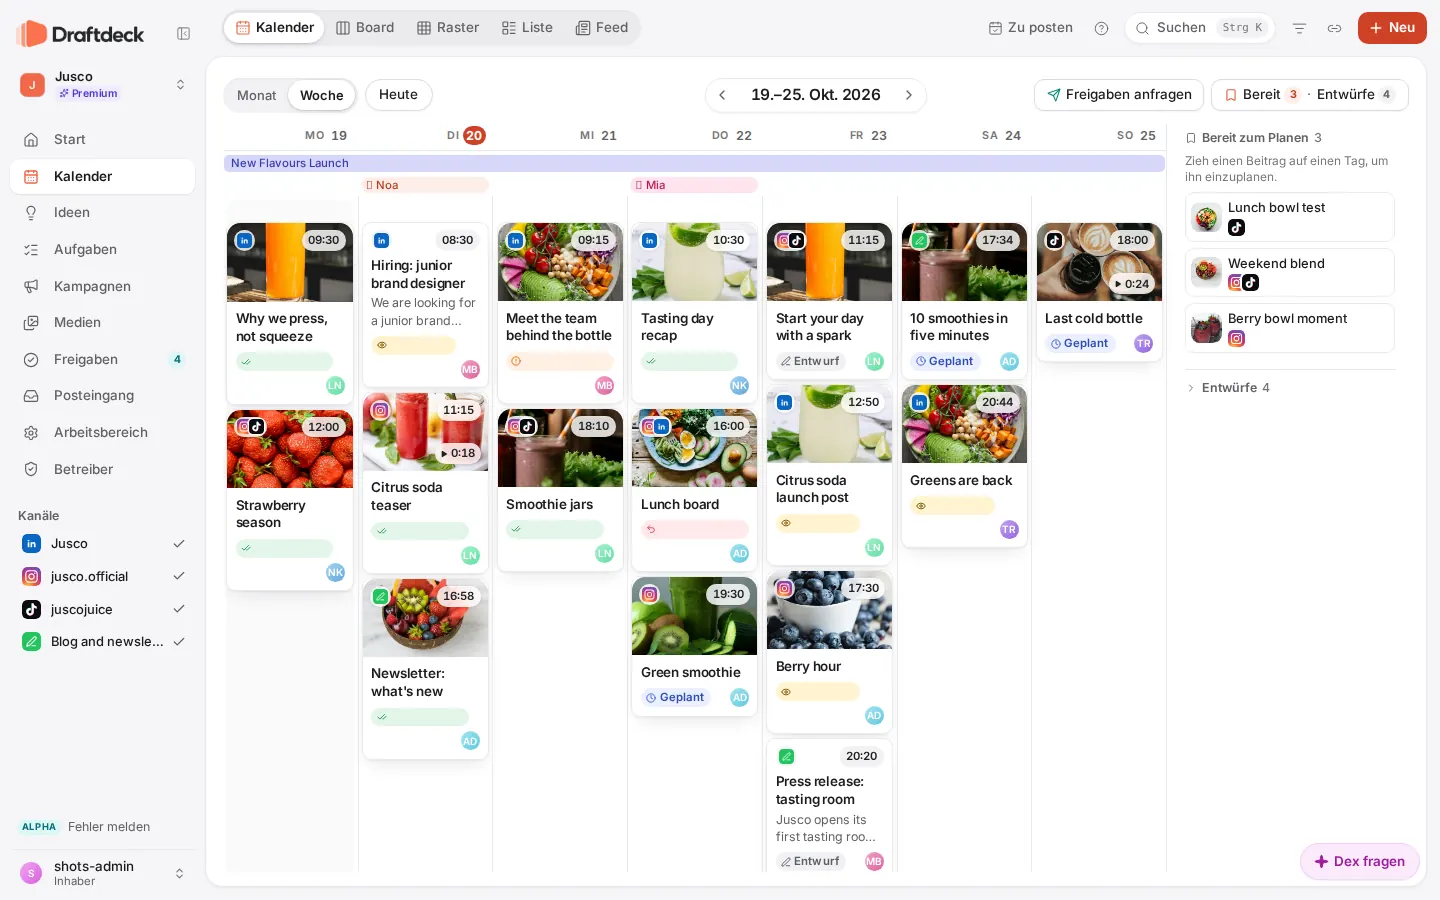Collapse the sidebar with the panel icon
The height and width of the screenshot is (900, 1440).
(184, 34)
